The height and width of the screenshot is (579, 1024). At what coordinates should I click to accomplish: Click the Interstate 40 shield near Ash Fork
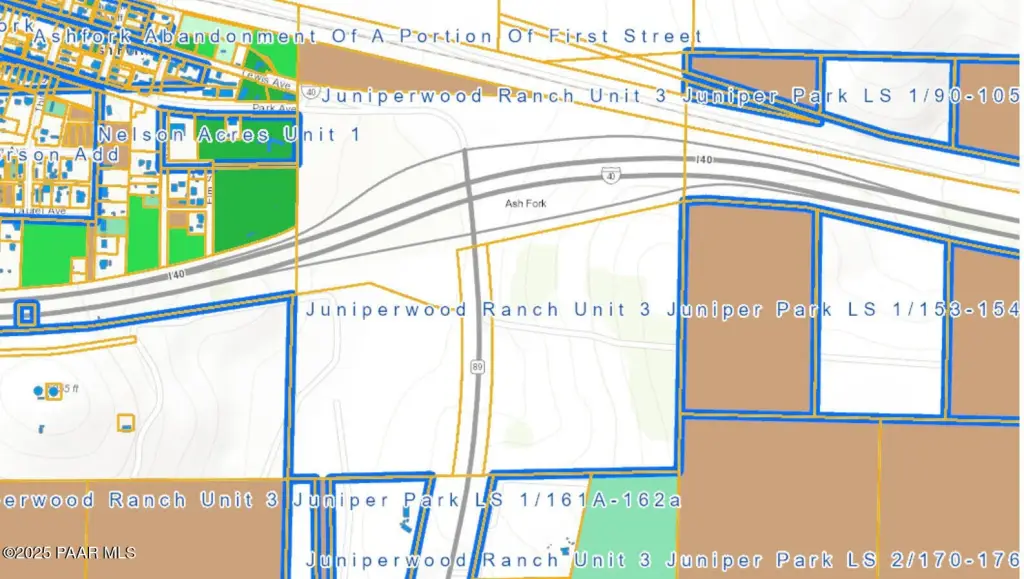pyautogui.click(x=609, y=175)
